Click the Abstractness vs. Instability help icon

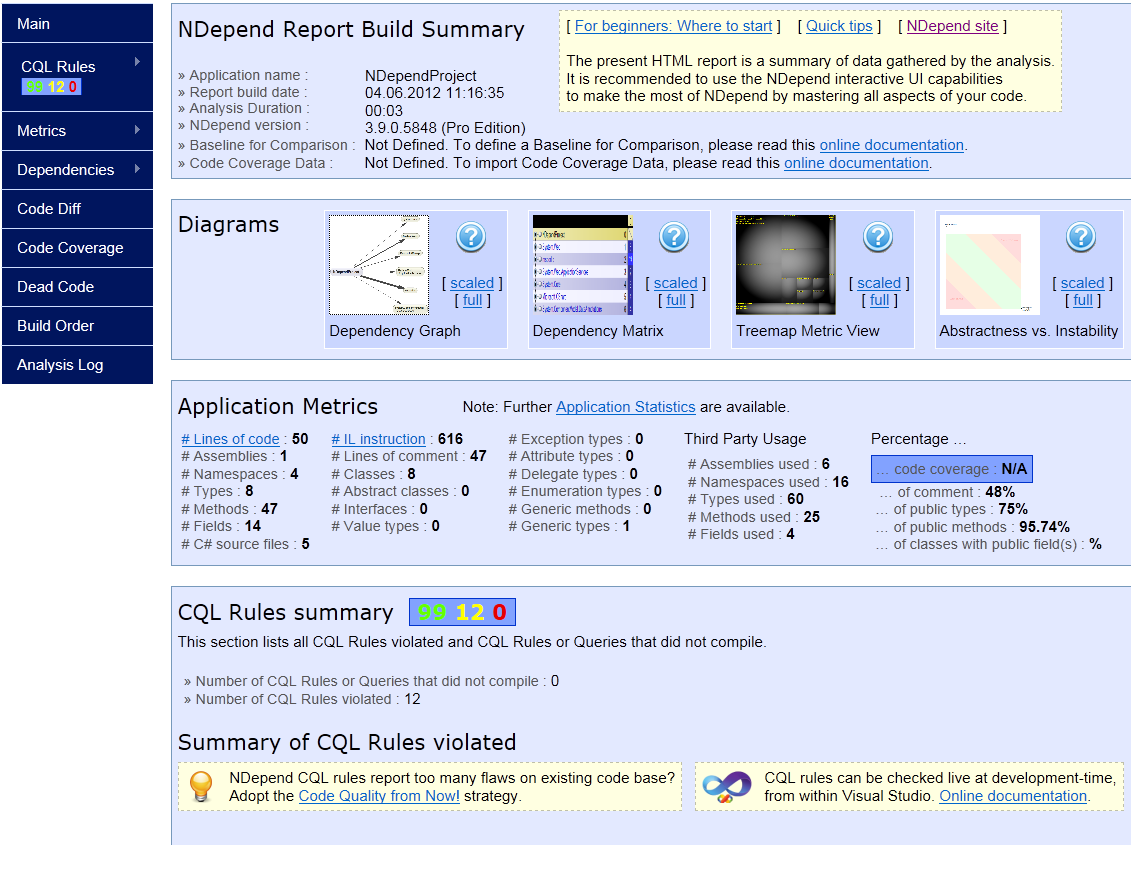[1081, 237]
